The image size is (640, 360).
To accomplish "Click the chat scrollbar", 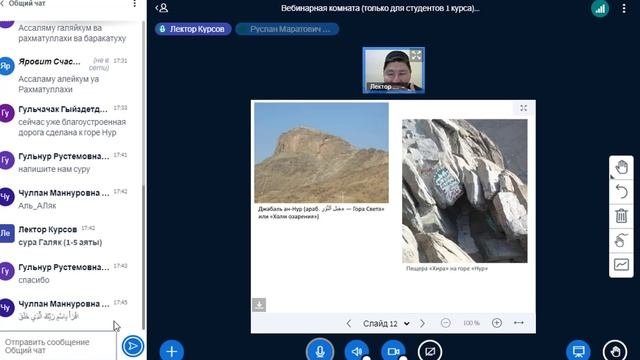I will point(143,257).
